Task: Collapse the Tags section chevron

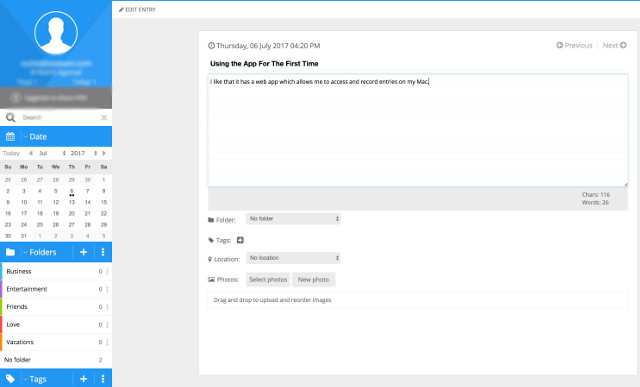Action: [25, 379]
